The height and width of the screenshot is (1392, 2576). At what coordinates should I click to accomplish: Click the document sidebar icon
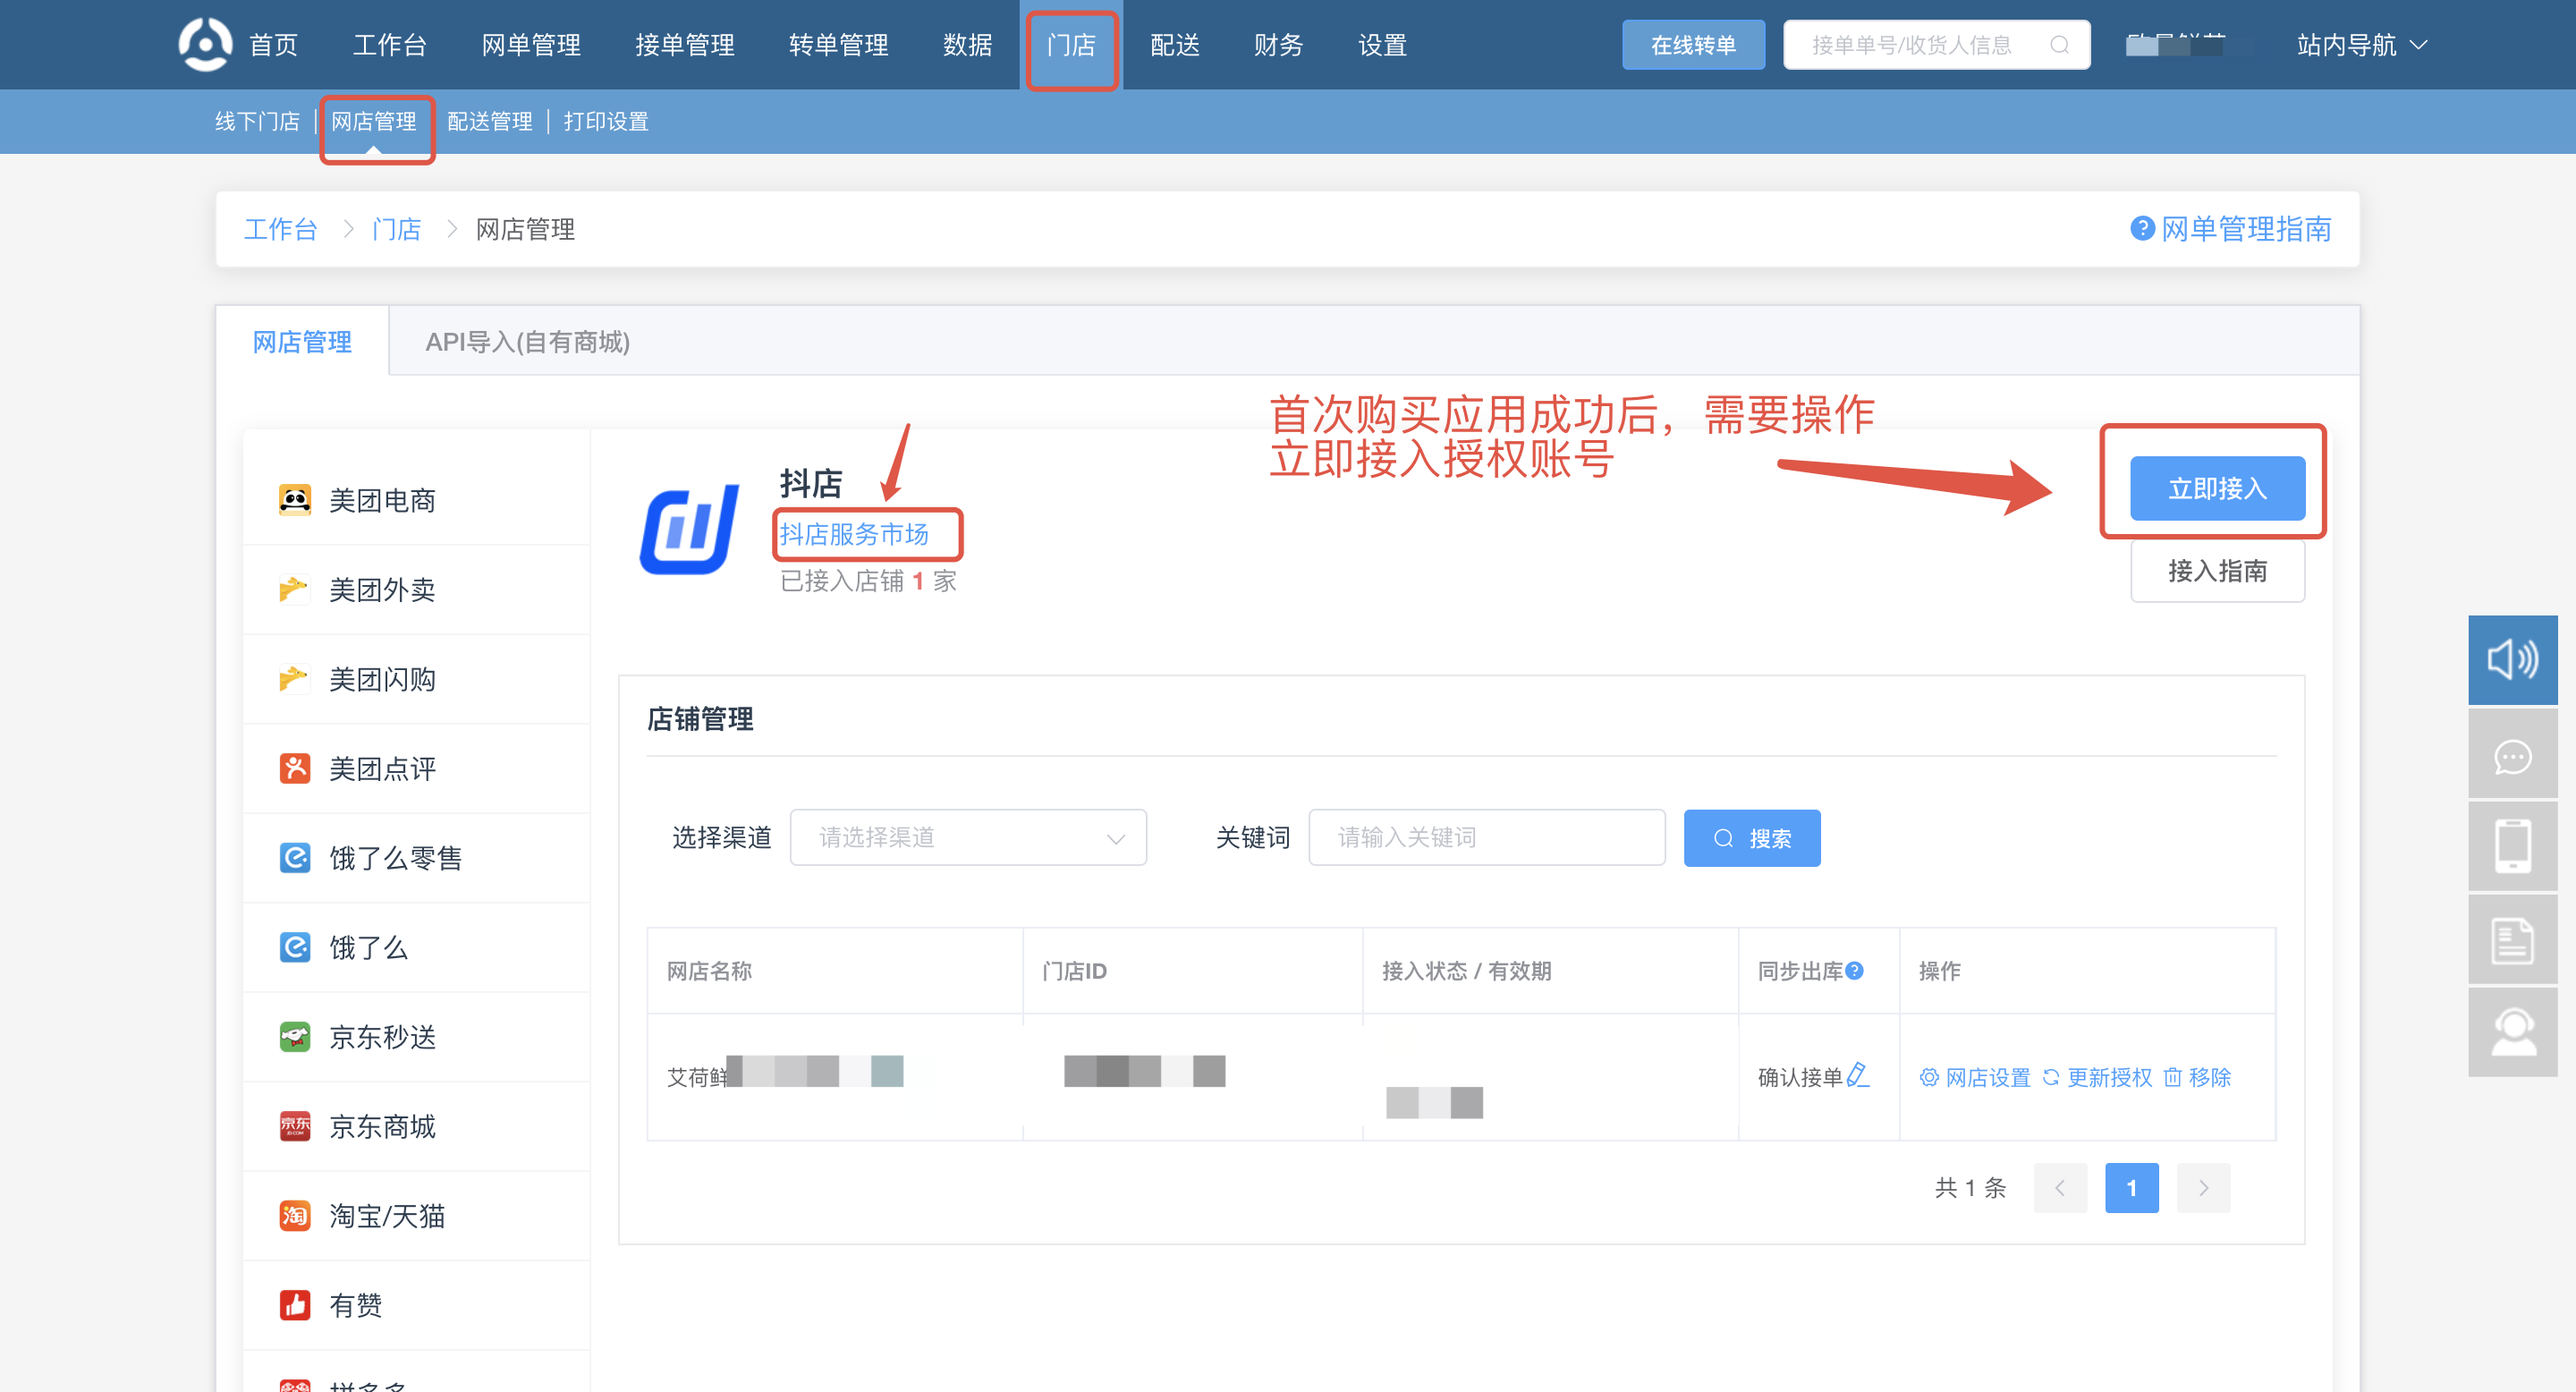point(2512,939)
